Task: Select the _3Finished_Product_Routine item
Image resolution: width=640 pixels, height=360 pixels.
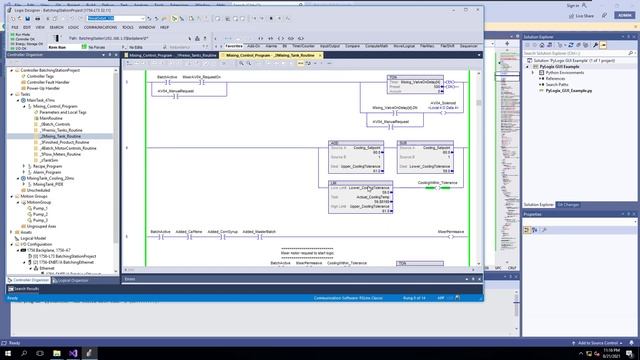Action: (x=64, y=142)
